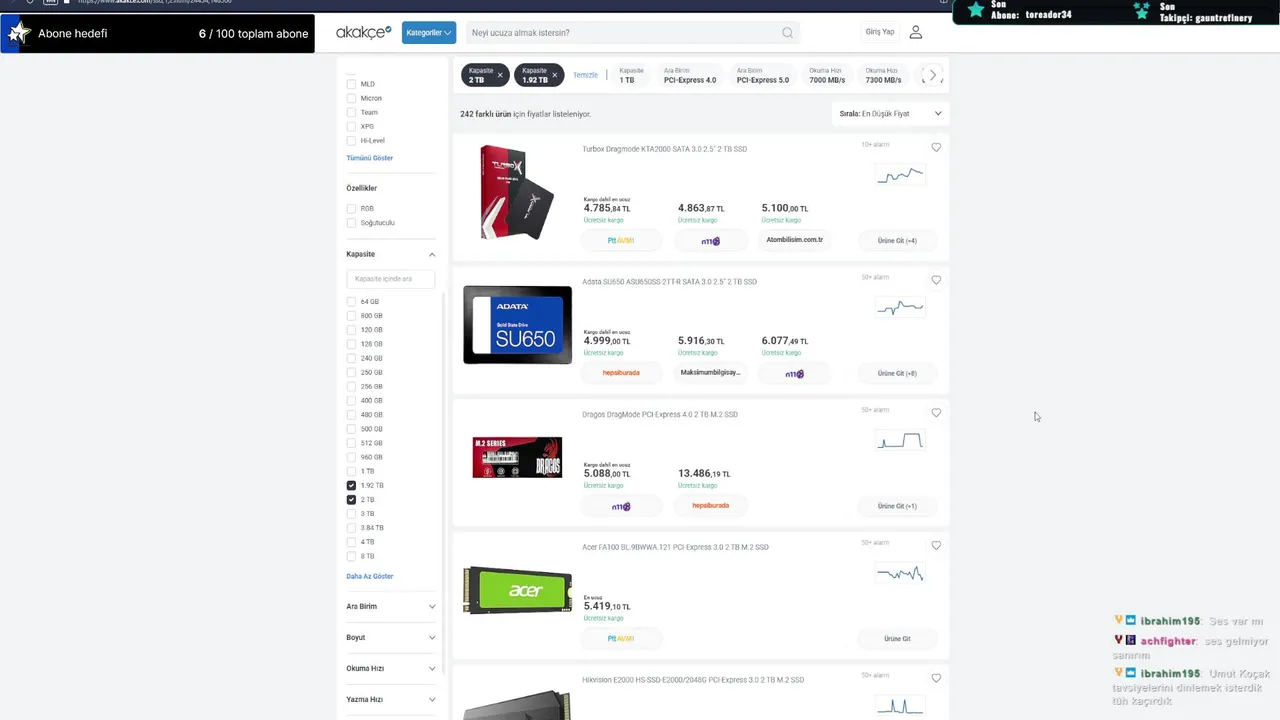Viewport: 1280px width, 720px height.
Task: Check the 4 TB capacity checkbox
Action: pyautogui.click(x=351, y=542)
